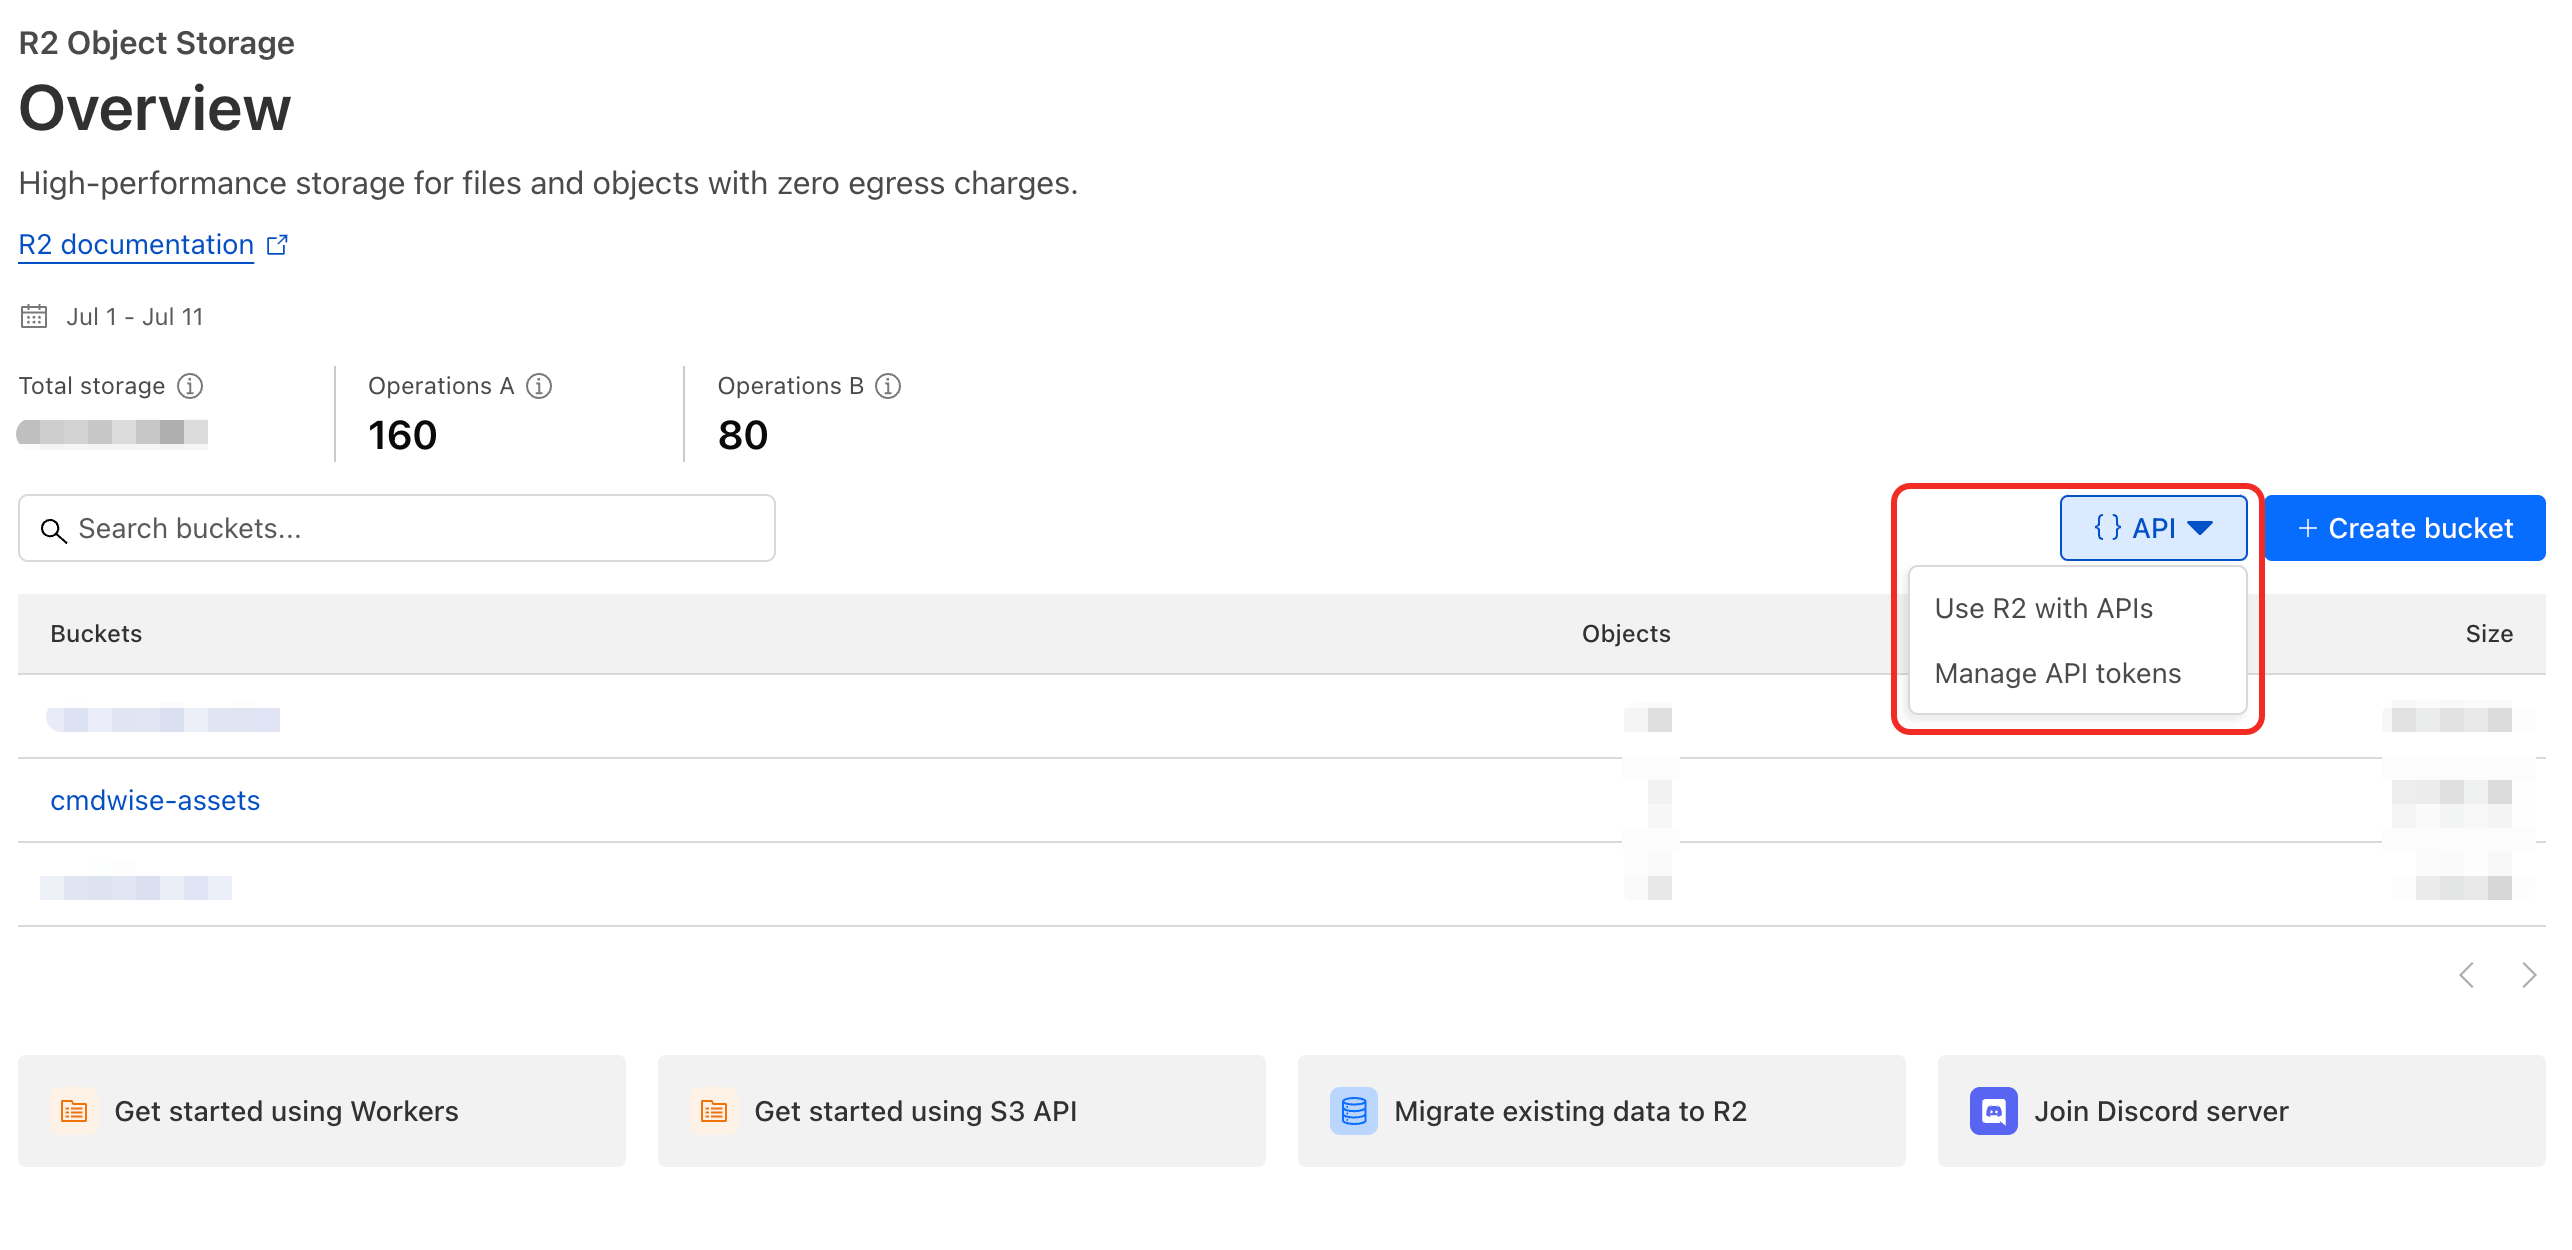2572x1250 pixels.
Task: Click the Jul 1 - Jul 11 date range
Action: pyautogui.click(x=135, y=317)
